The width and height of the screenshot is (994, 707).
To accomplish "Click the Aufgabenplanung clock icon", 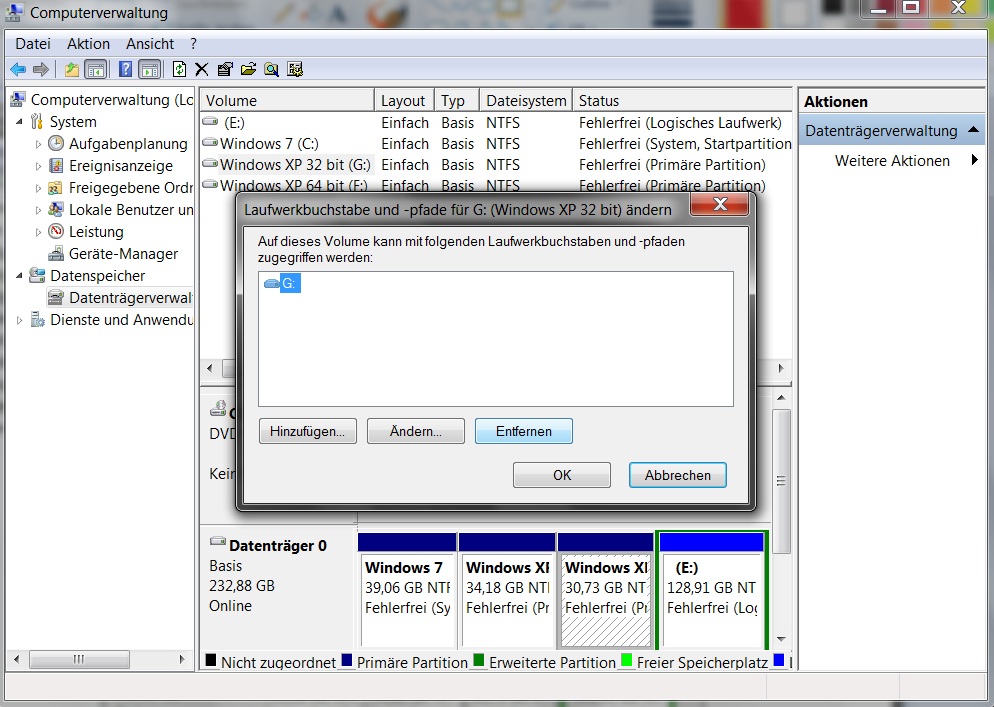I will click(56, 143).
